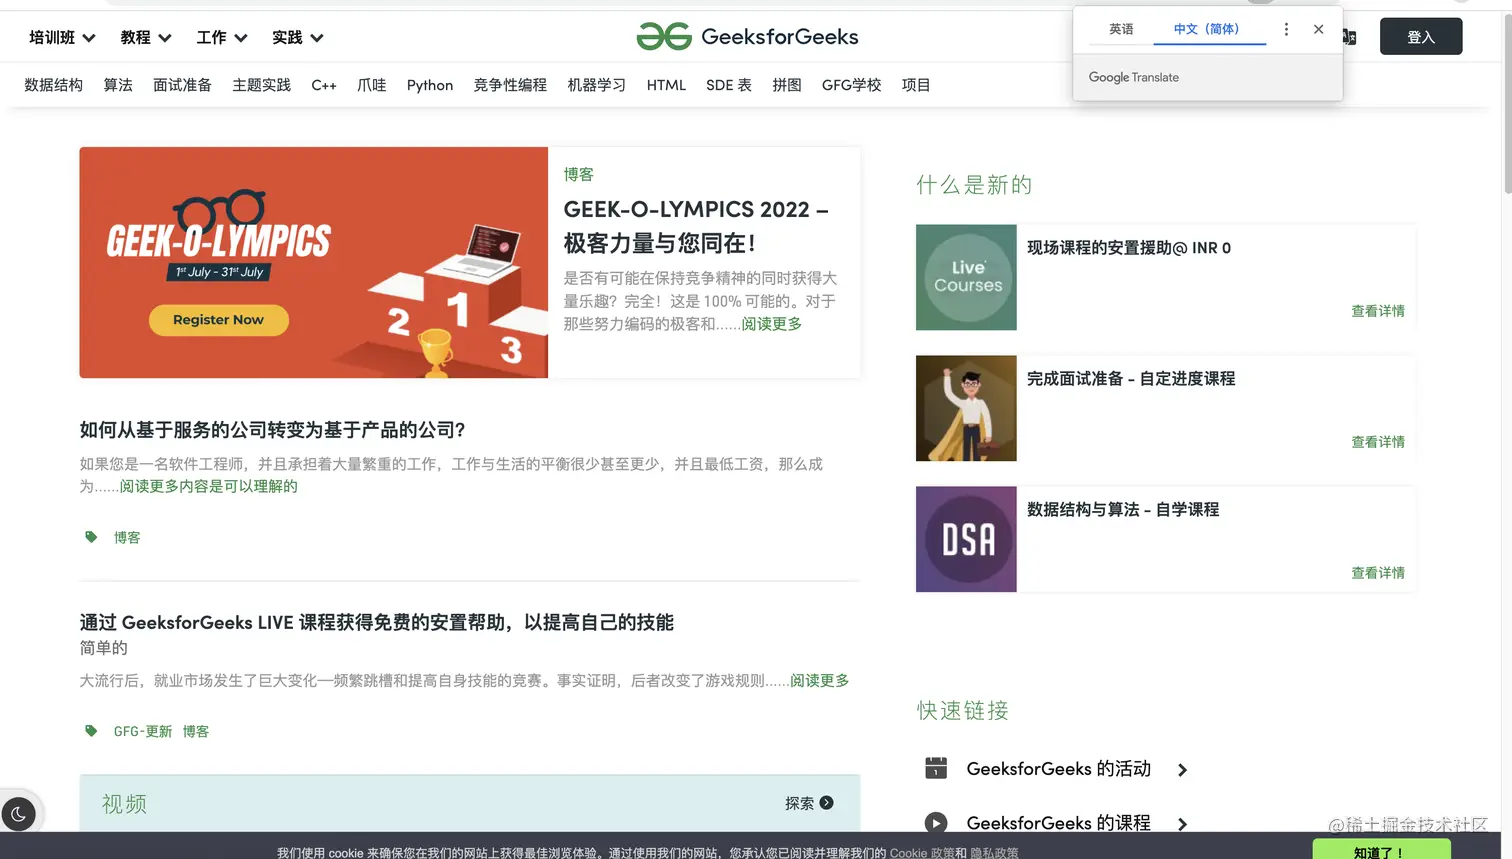Click the GEEK-O-LYMPICS banner image
Image resolution: width=1512 pixels, height=859 pixels.
[314, 262]
